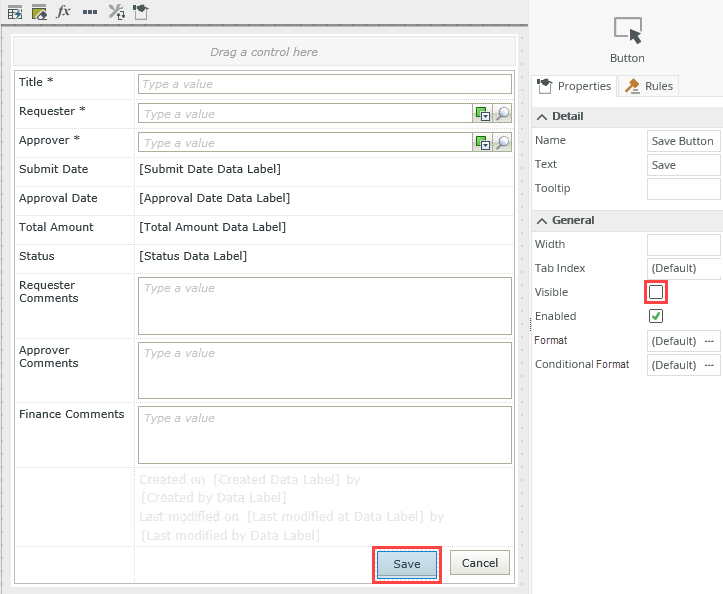This screenshot has height=594, width=723.
Task: Select the Requester field label
Action: pos(52,111)
